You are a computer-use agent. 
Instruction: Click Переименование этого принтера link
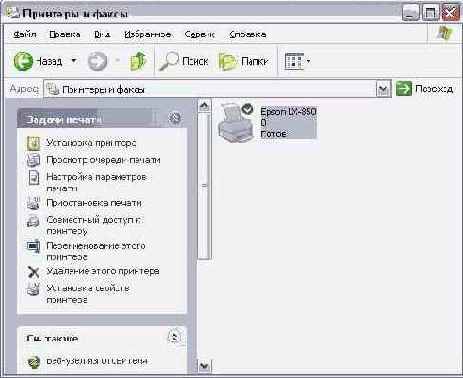[96, 251]
